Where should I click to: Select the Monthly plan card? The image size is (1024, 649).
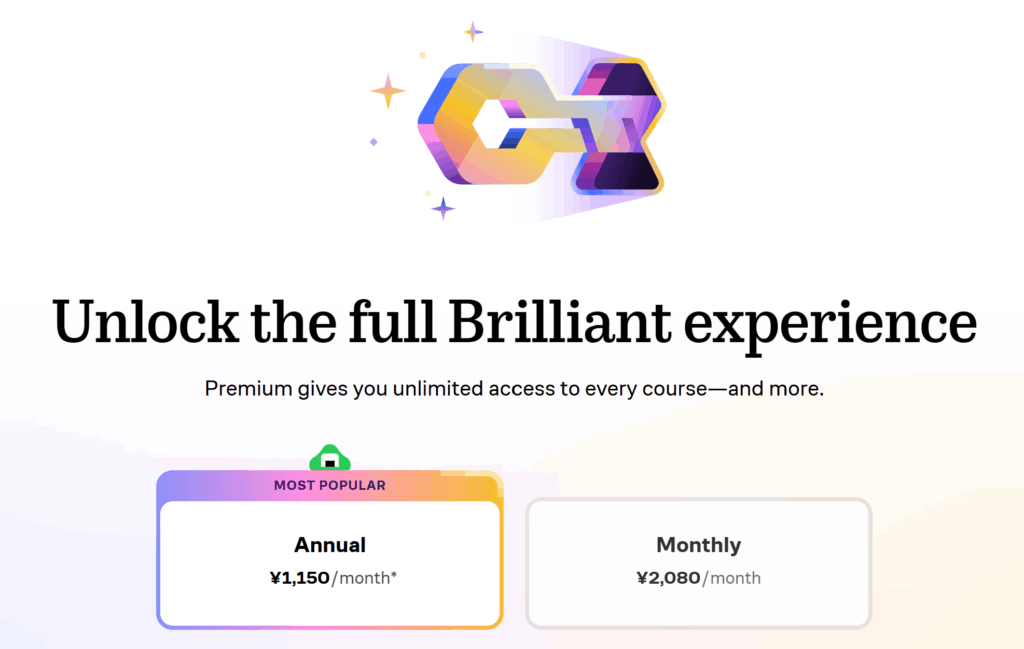point(699,563)
